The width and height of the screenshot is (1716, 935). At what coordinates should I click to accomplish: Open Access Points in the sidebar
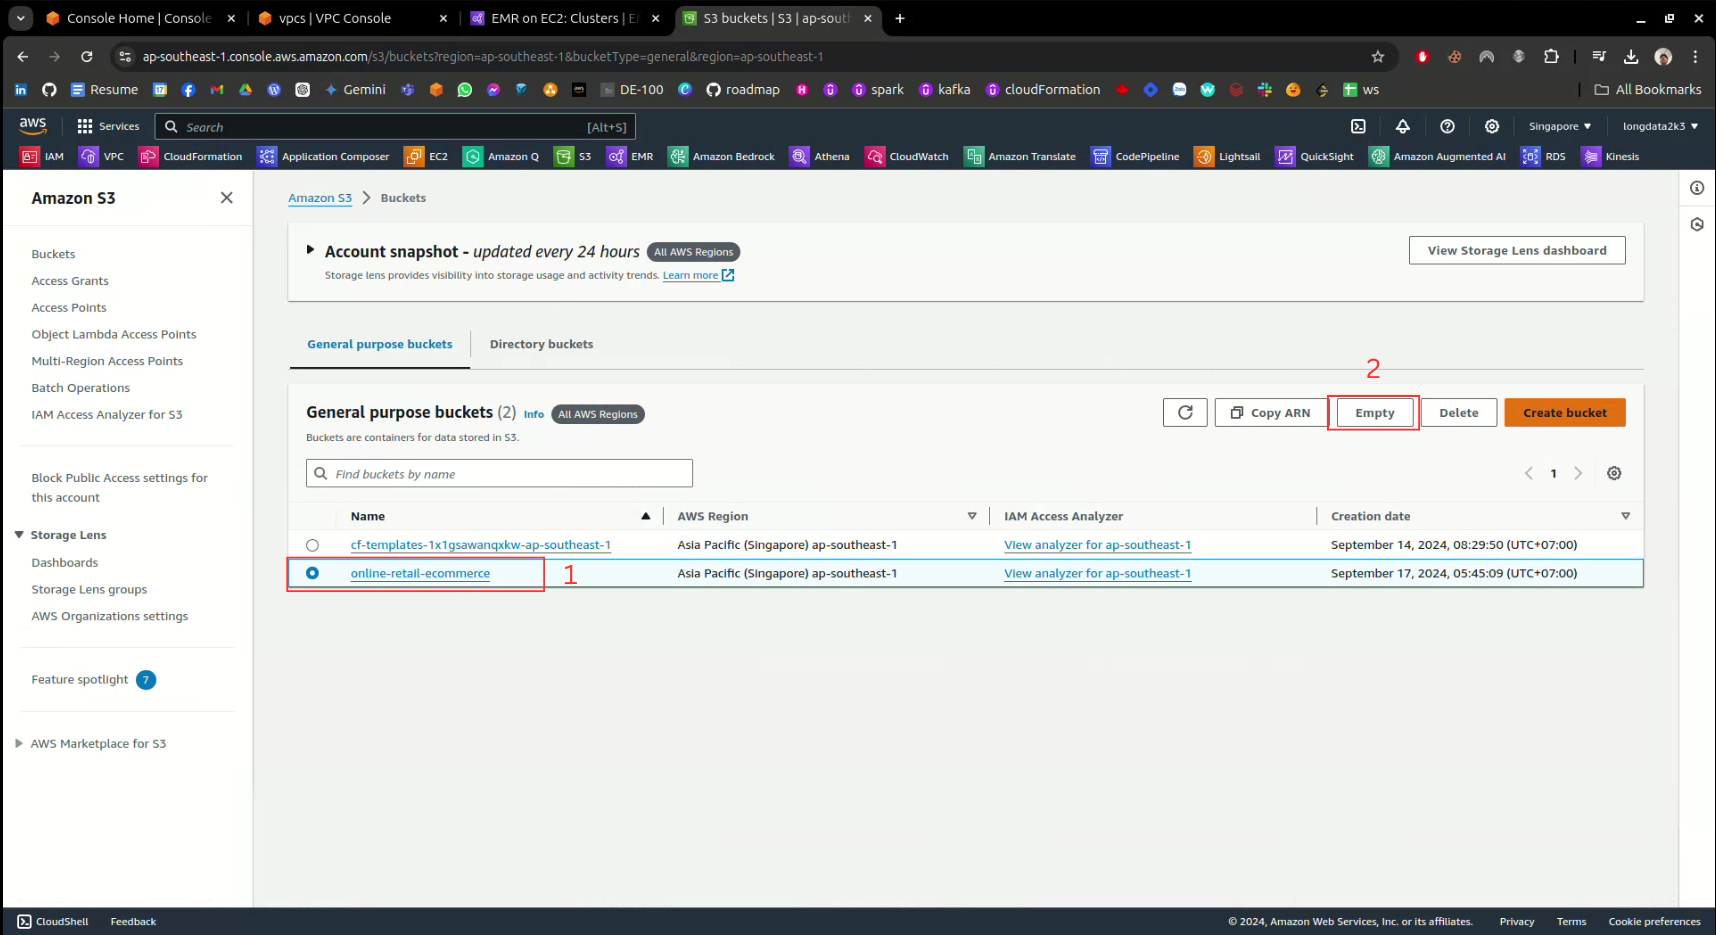click(x=69, y=308)
